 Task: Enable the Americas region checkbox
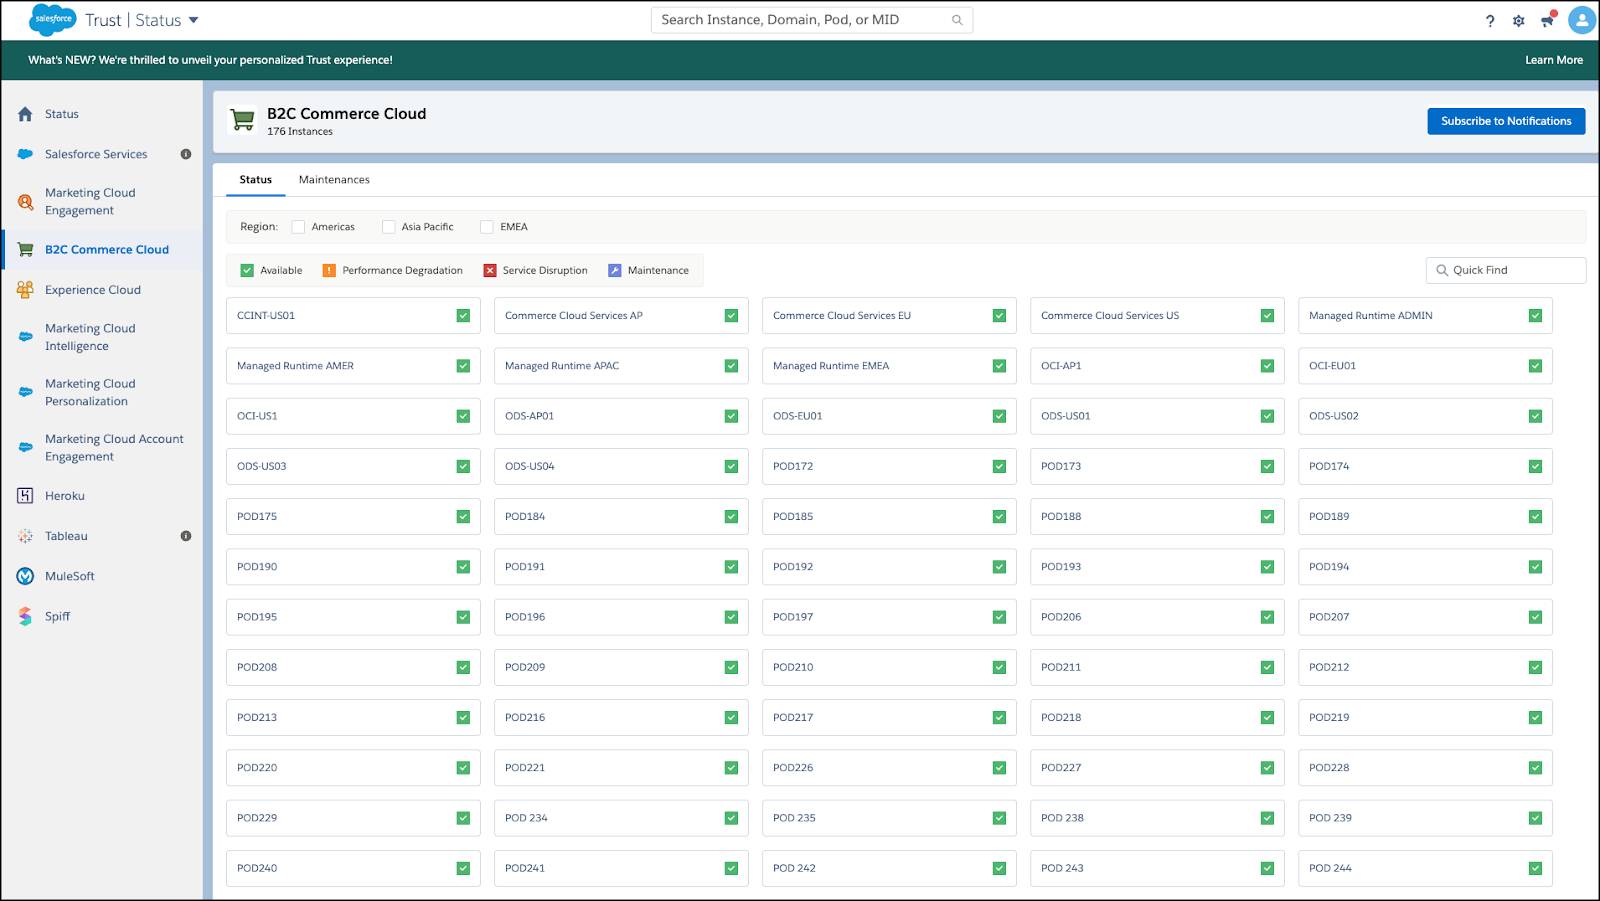[x=297, y=226]
